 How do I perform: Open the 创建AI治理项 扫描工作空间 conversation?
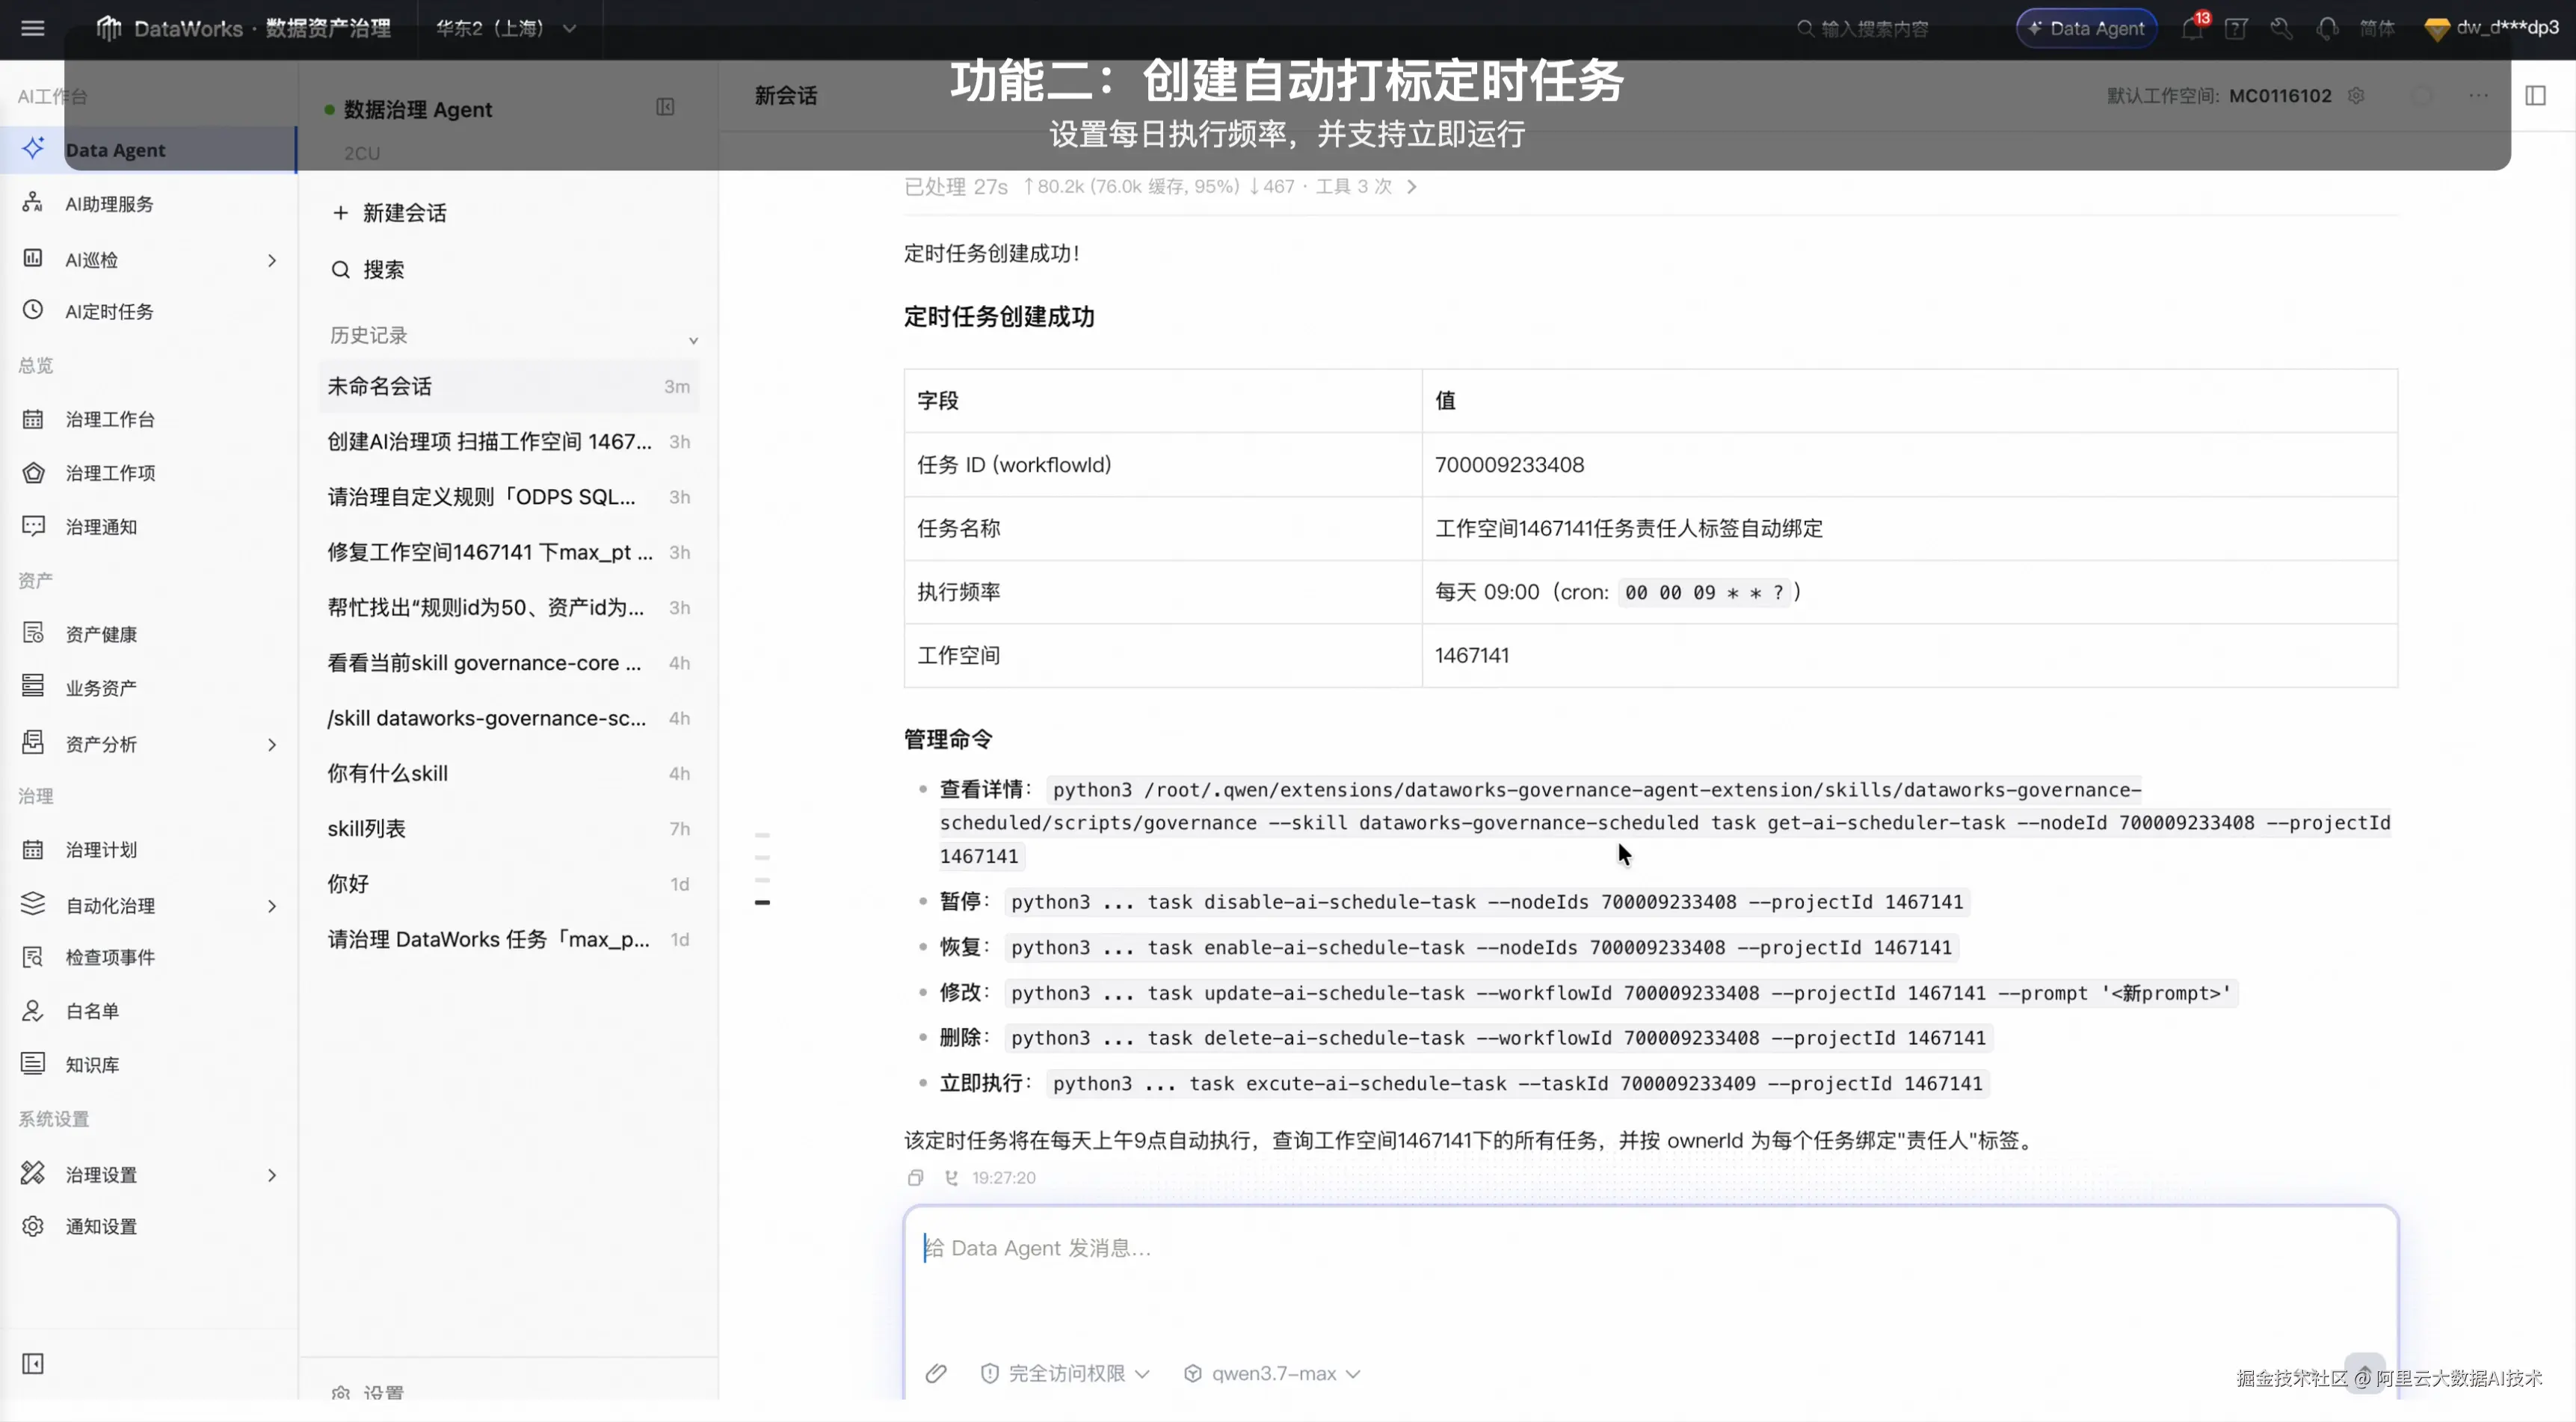tap(509, 441)
